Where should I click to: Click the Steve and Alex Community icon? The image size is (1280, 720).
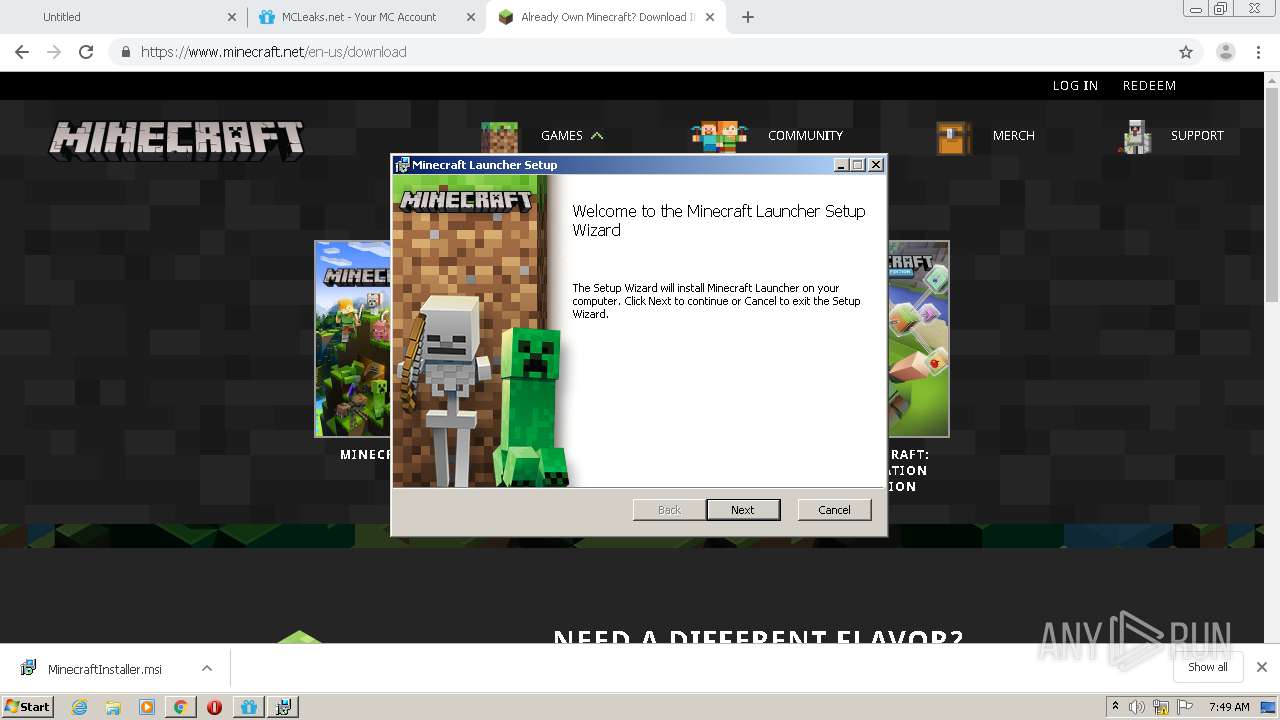(x=719, y=136)
